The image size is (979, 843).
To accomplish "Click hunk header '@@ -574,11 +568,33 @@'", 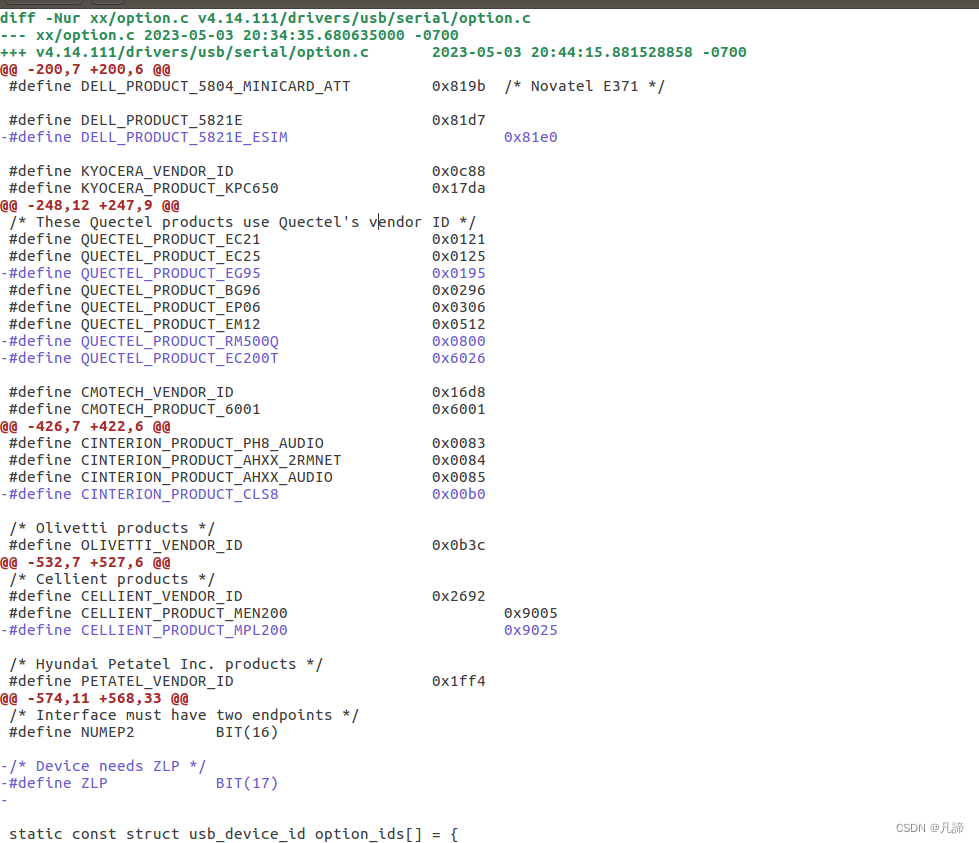I will [x=94, y=698].
